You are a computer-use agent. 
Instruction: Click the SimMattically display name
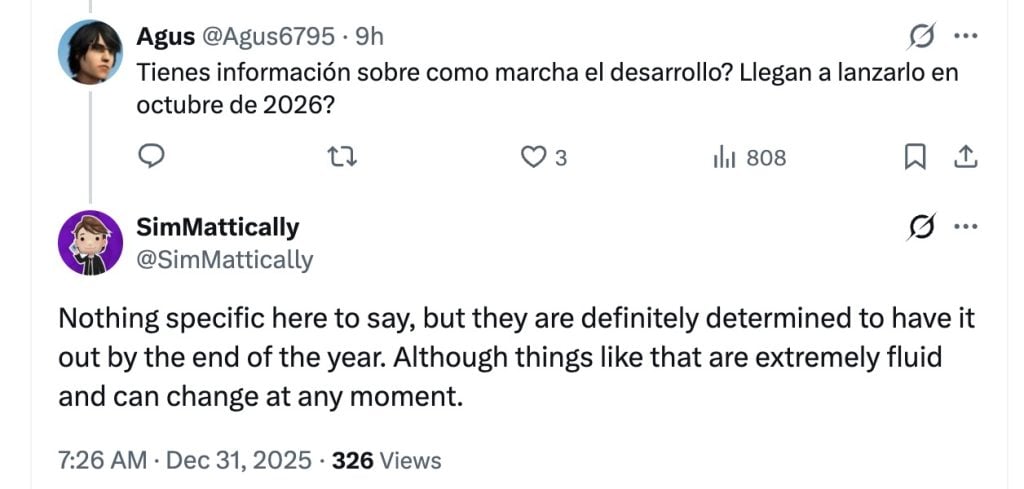tap(217, 227)
